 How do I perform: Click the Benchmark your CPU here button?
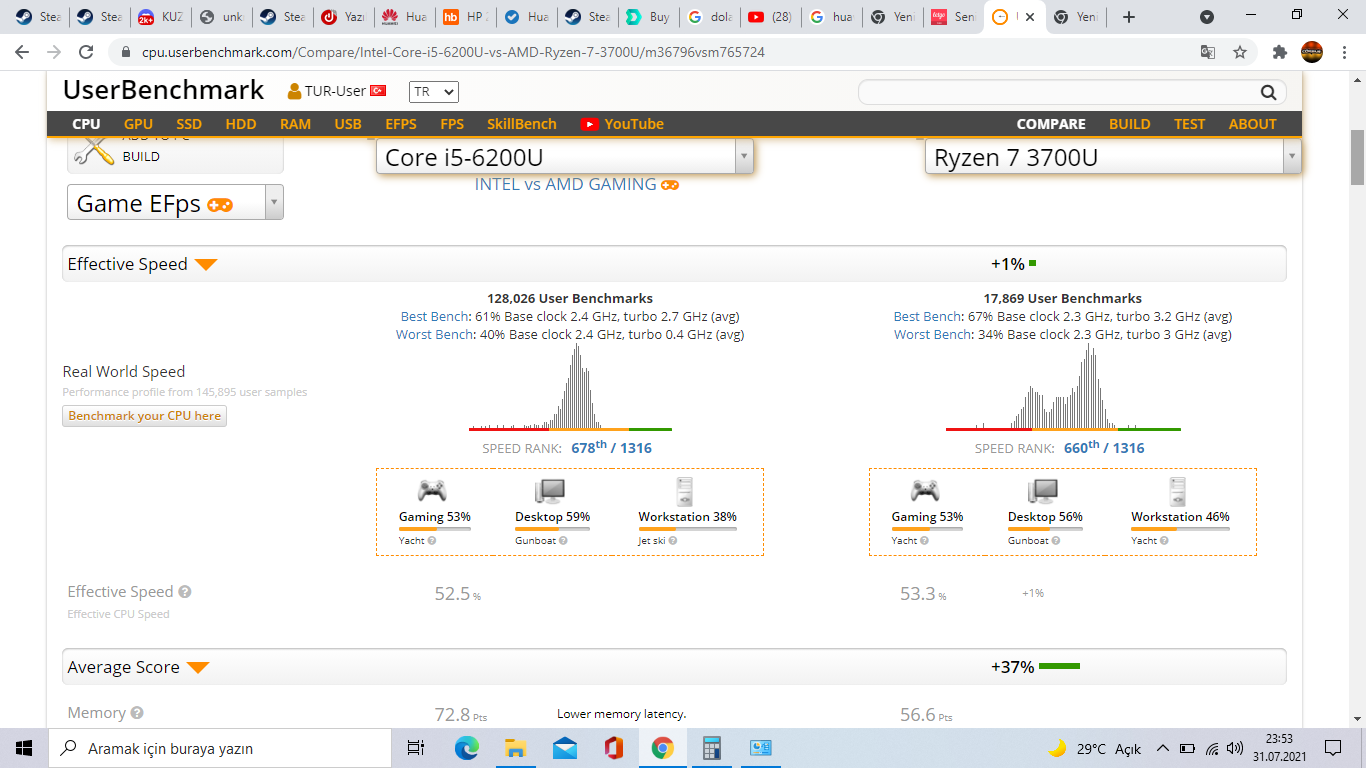pos(145,416)
